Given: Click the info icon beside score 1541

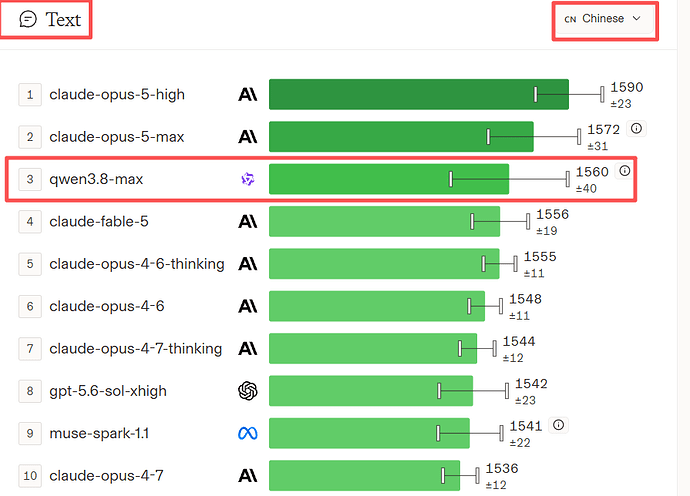Looking at the screenshot, I should coord(558,425).
